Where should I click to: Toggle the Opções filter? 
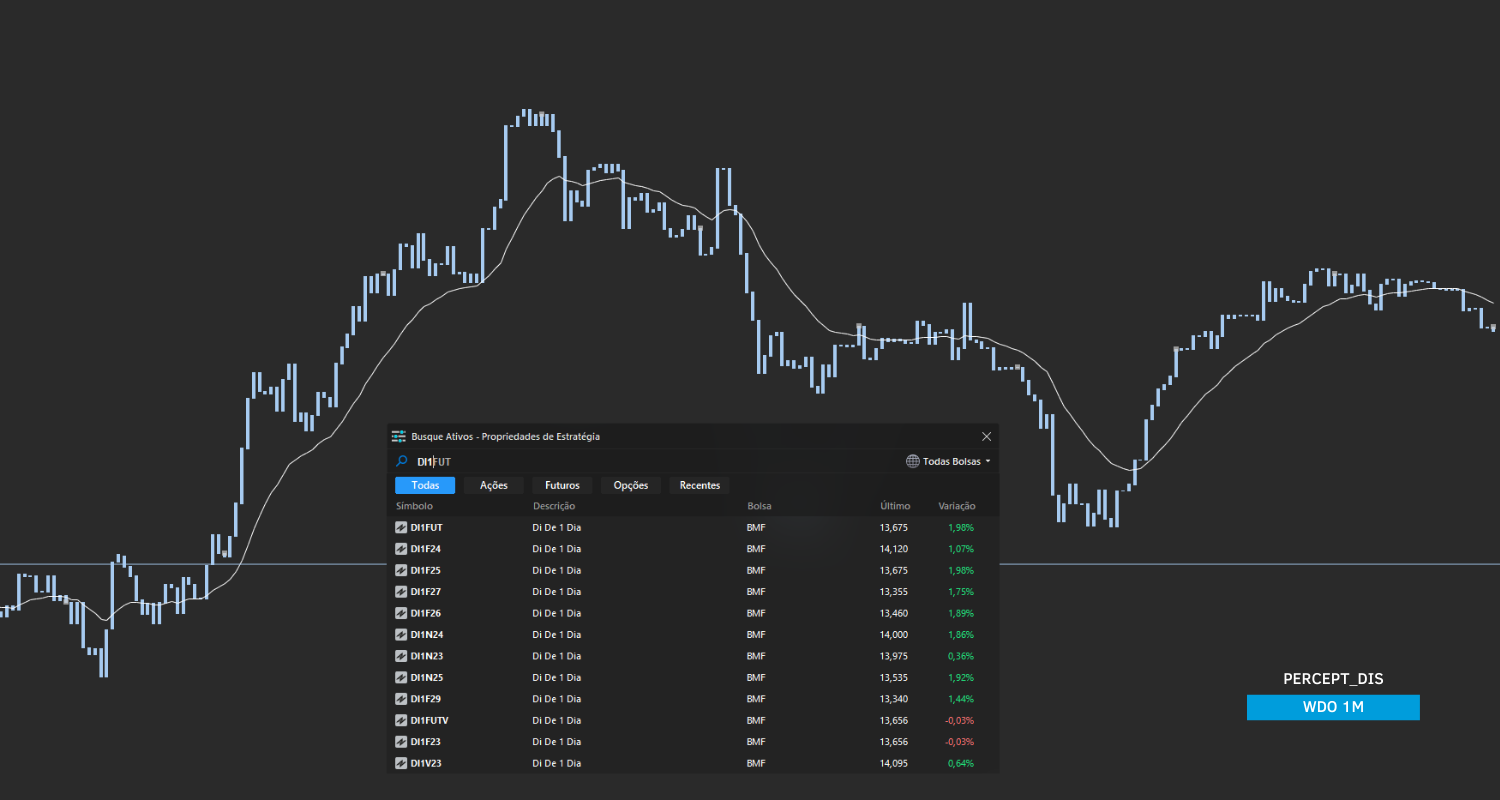coord(630,485)
